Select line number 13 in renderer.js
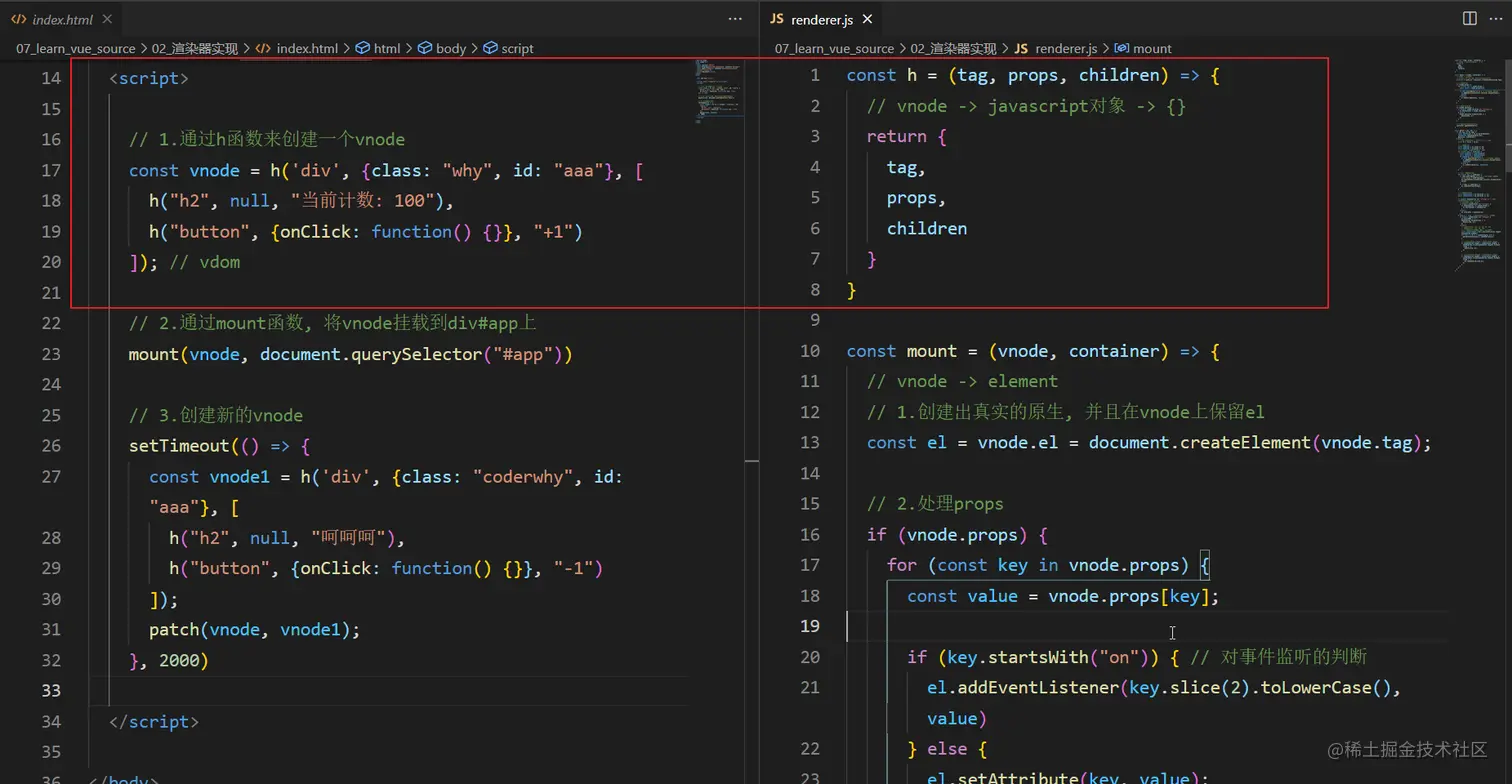 click(x=810, y=443)
